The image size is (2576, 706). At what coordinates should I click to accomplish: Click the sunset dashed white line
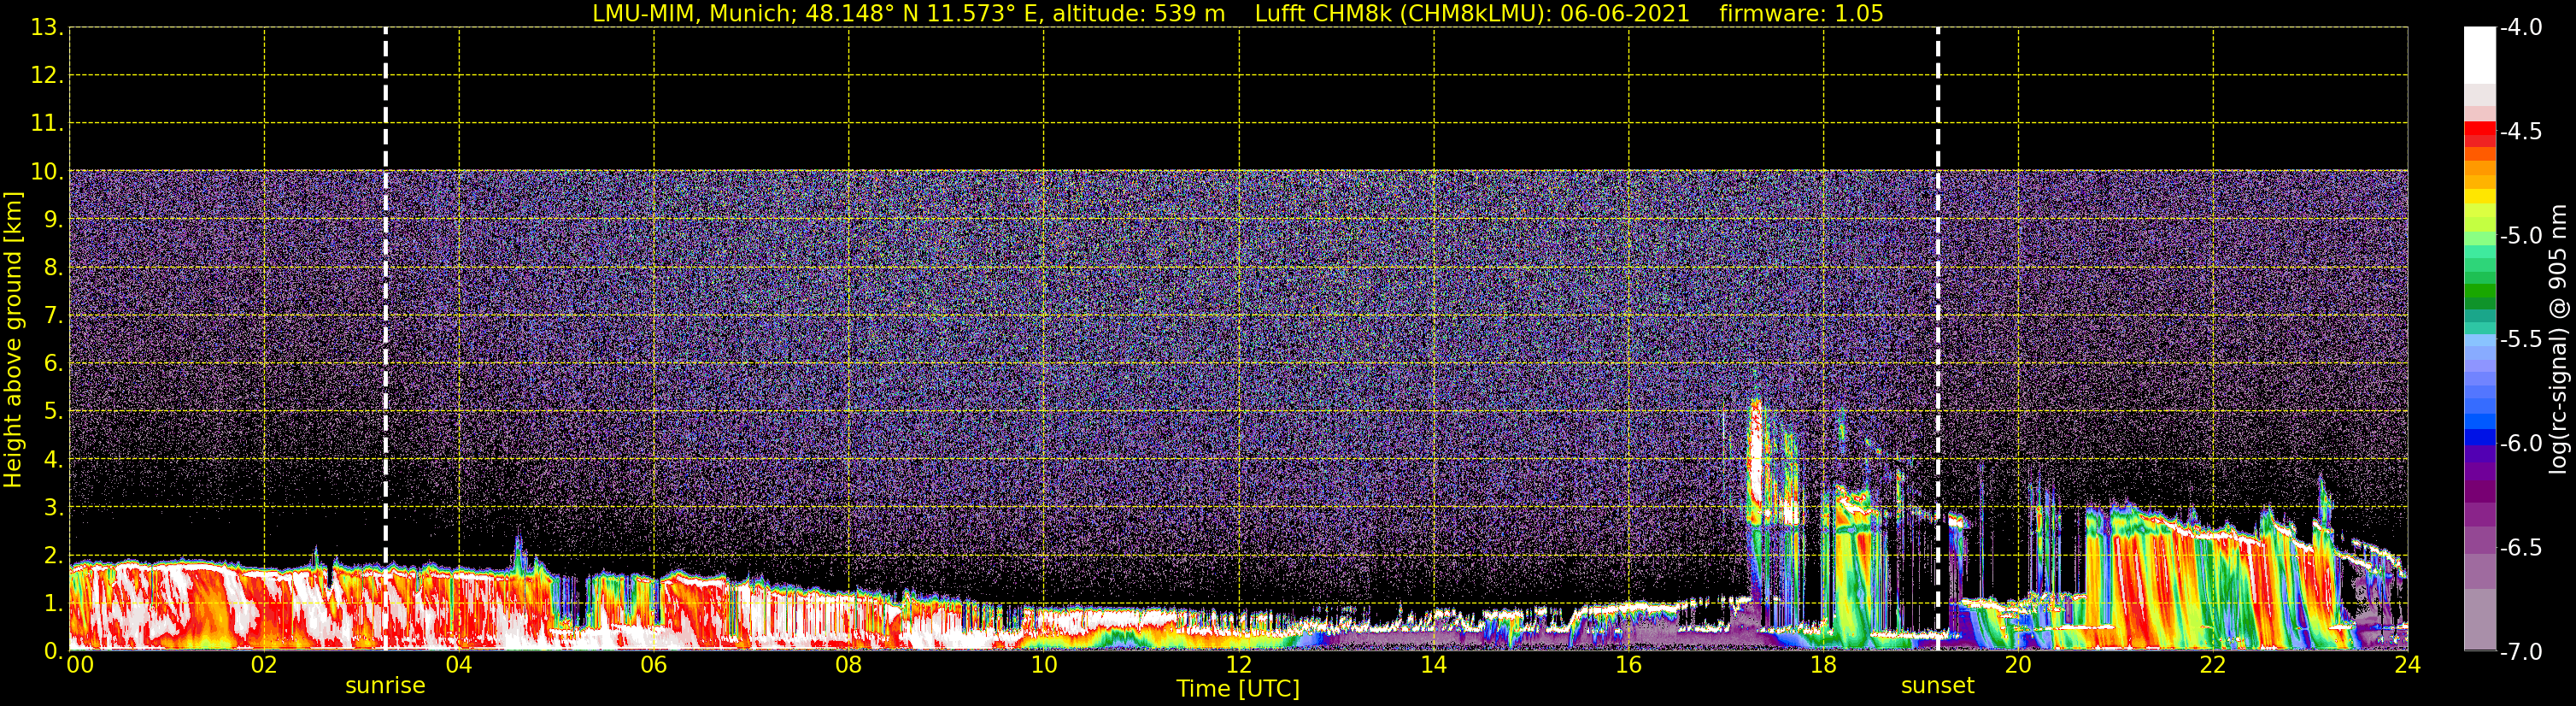click(1937, 338)
